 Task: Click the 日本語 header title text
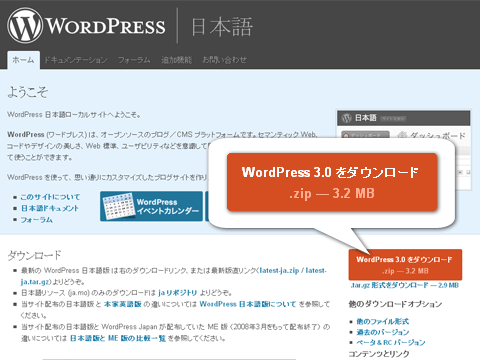(222, 27)
